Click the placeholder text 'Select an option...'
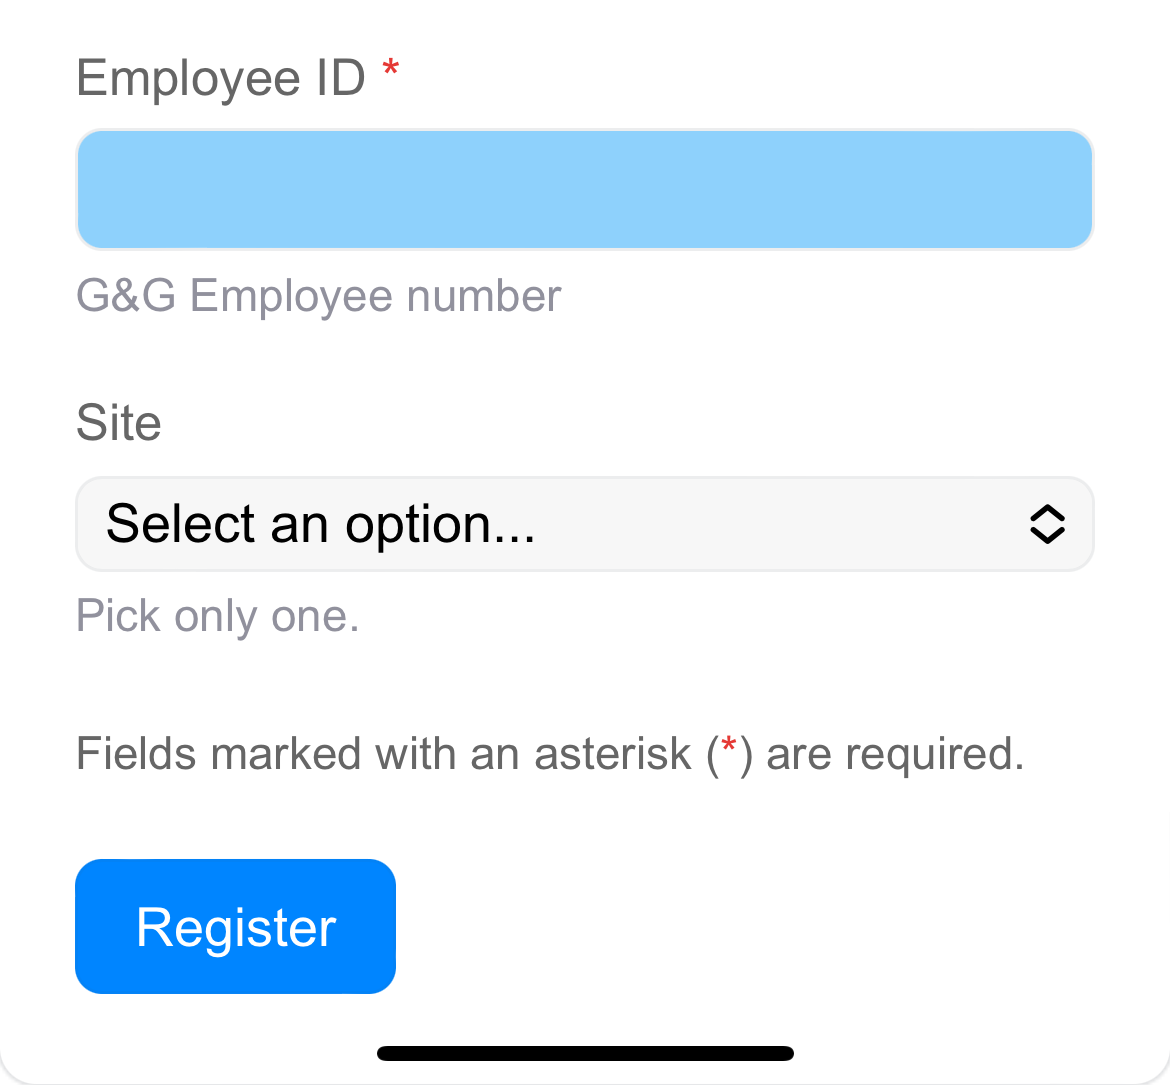 coord(322,523)
